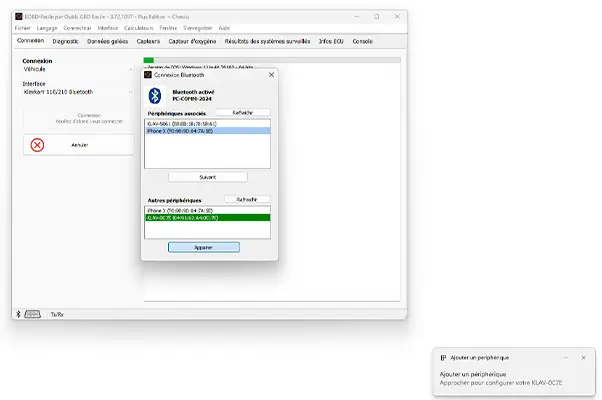Click the Connexion Bluetooth dialog title icon

click(148, 74)
